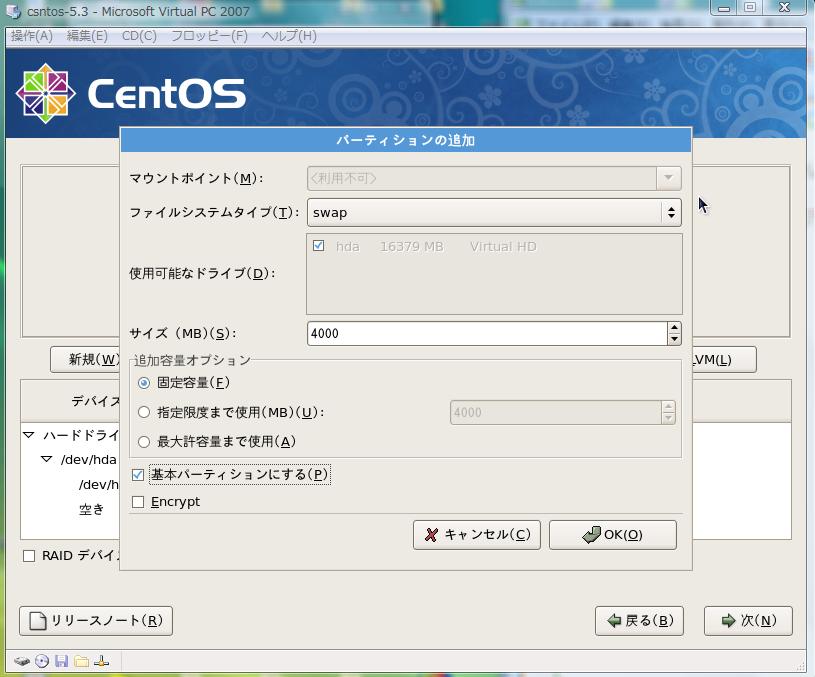815x677 pixels.
Task: Open the フロッピー(F) menu
Action: (x=209, y=36)
